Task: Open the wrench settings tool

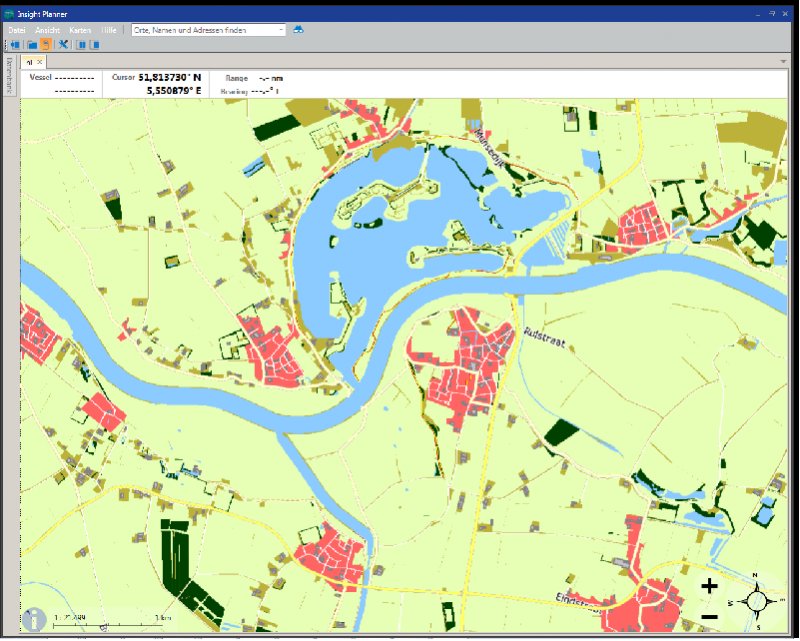Action: (63, 45)
